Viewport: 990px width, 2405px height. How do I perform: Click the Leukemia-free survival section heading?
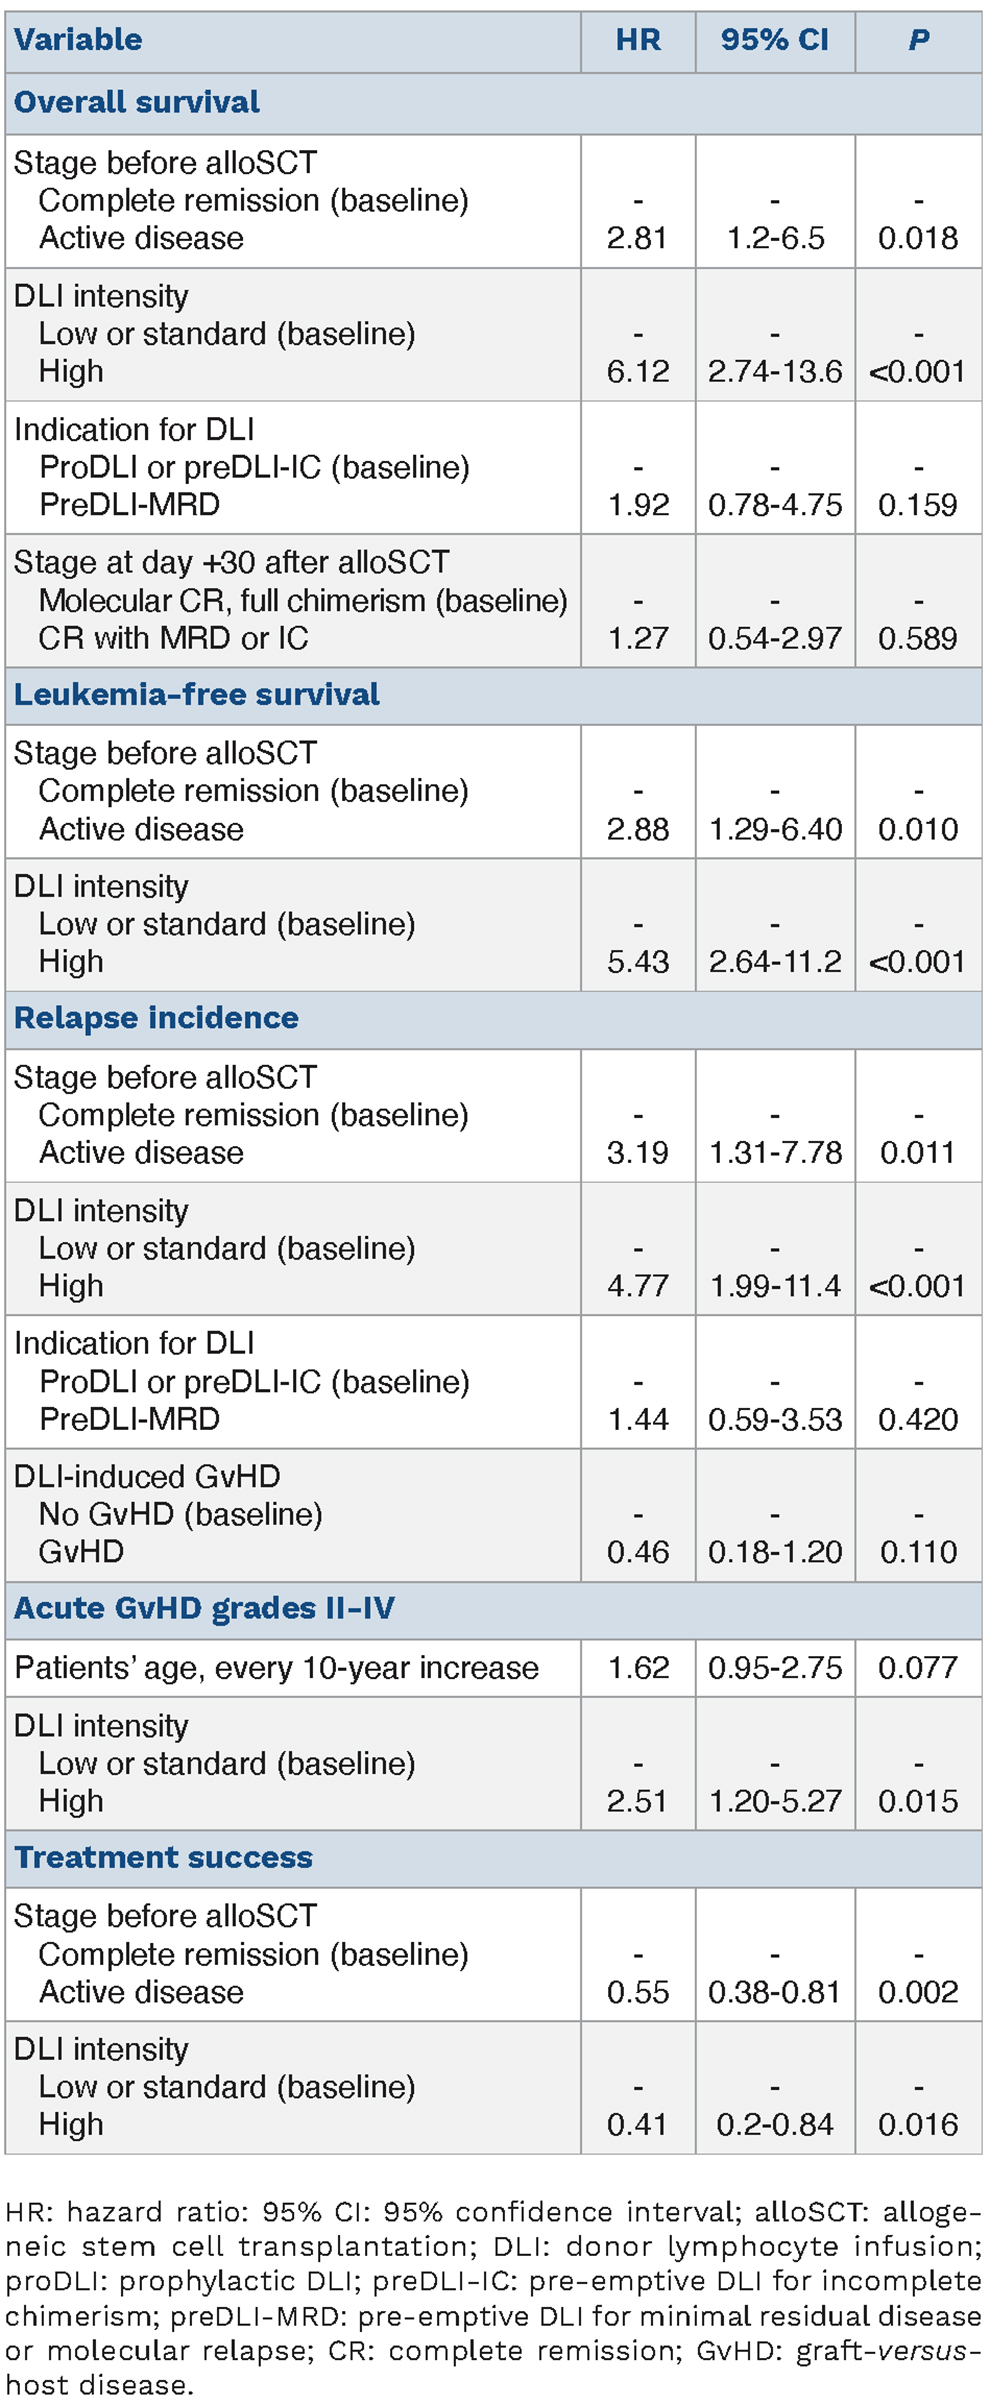click(197, 695)
